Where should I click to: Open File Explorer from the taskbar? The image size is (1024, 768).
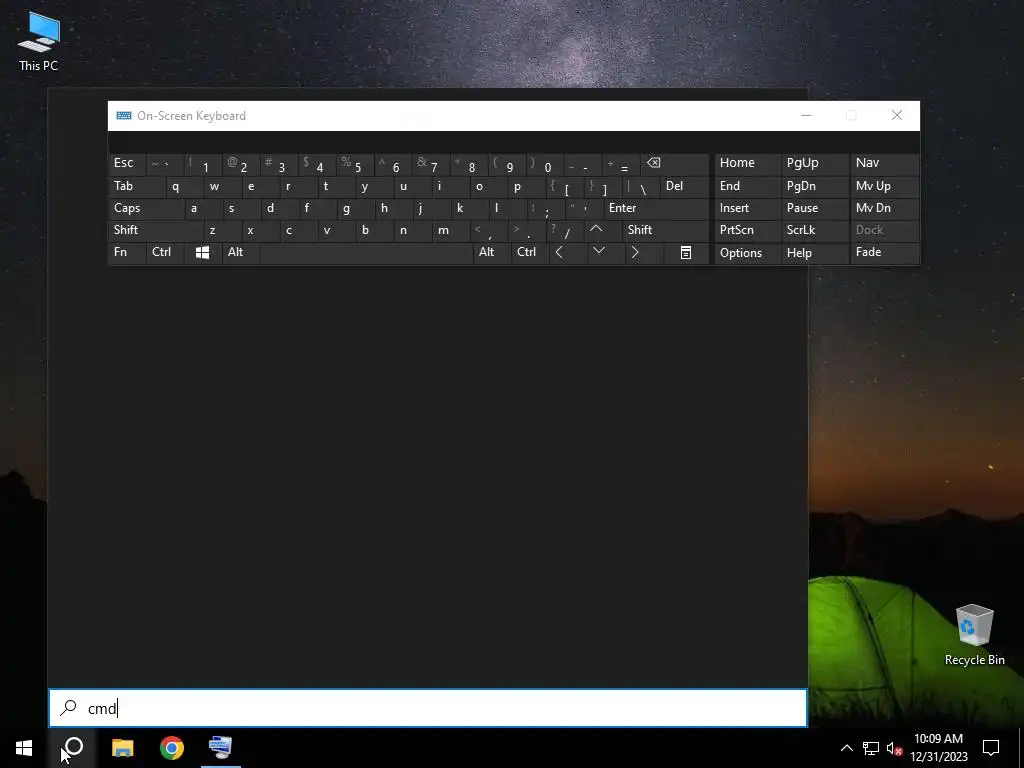tap(122, 748)
